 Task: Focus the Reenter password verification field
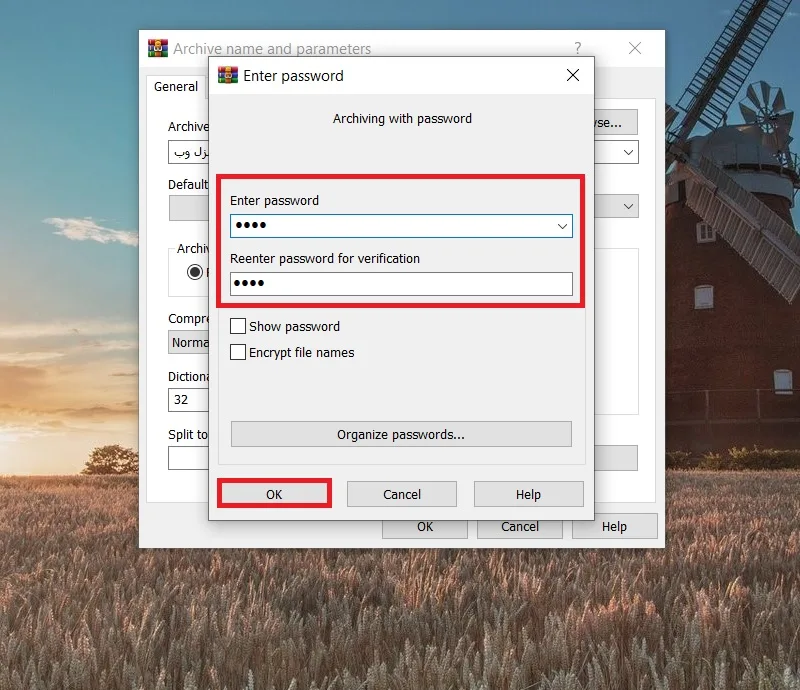401,284
